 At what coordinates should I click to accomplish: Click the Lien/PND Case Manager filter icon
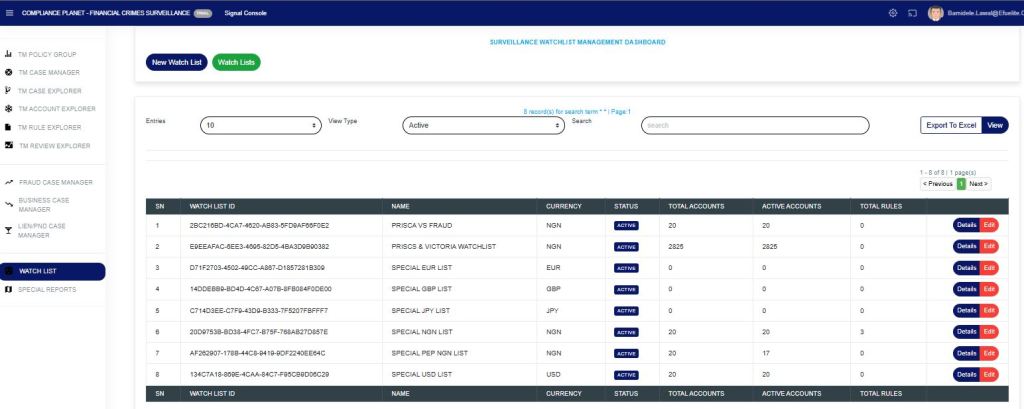[x=9, y=230]
